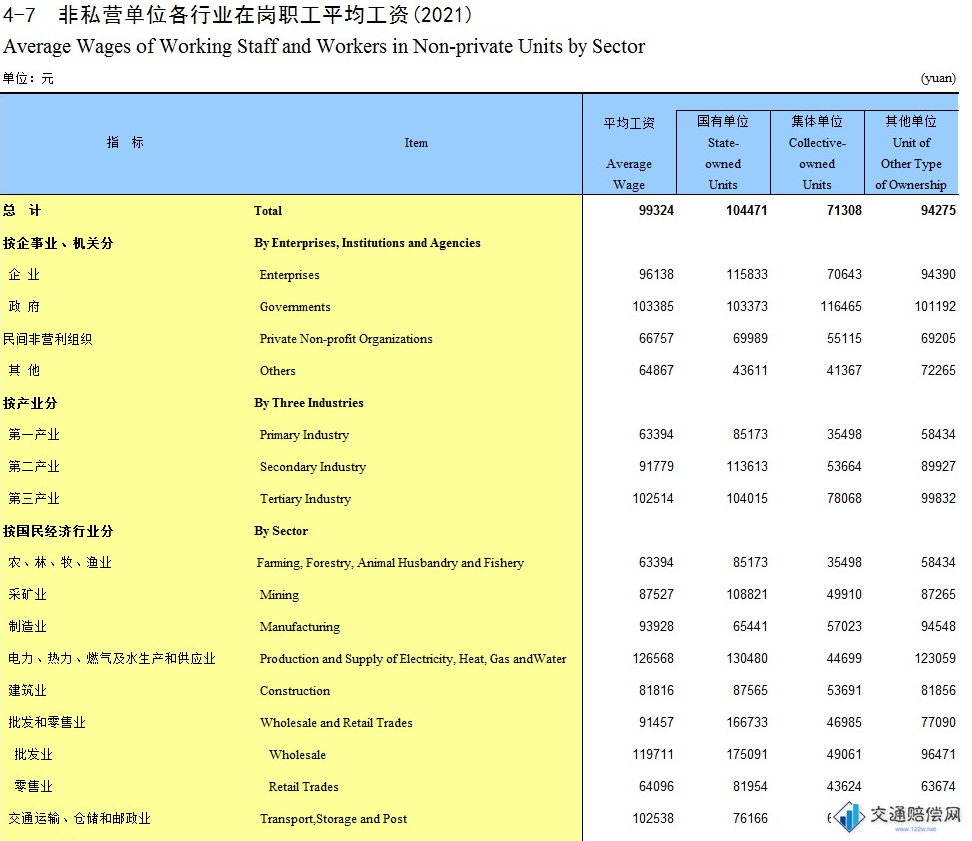
Task: Click value 166733 in Wholesale and Retail row
Action: click(x=747, y=723)
